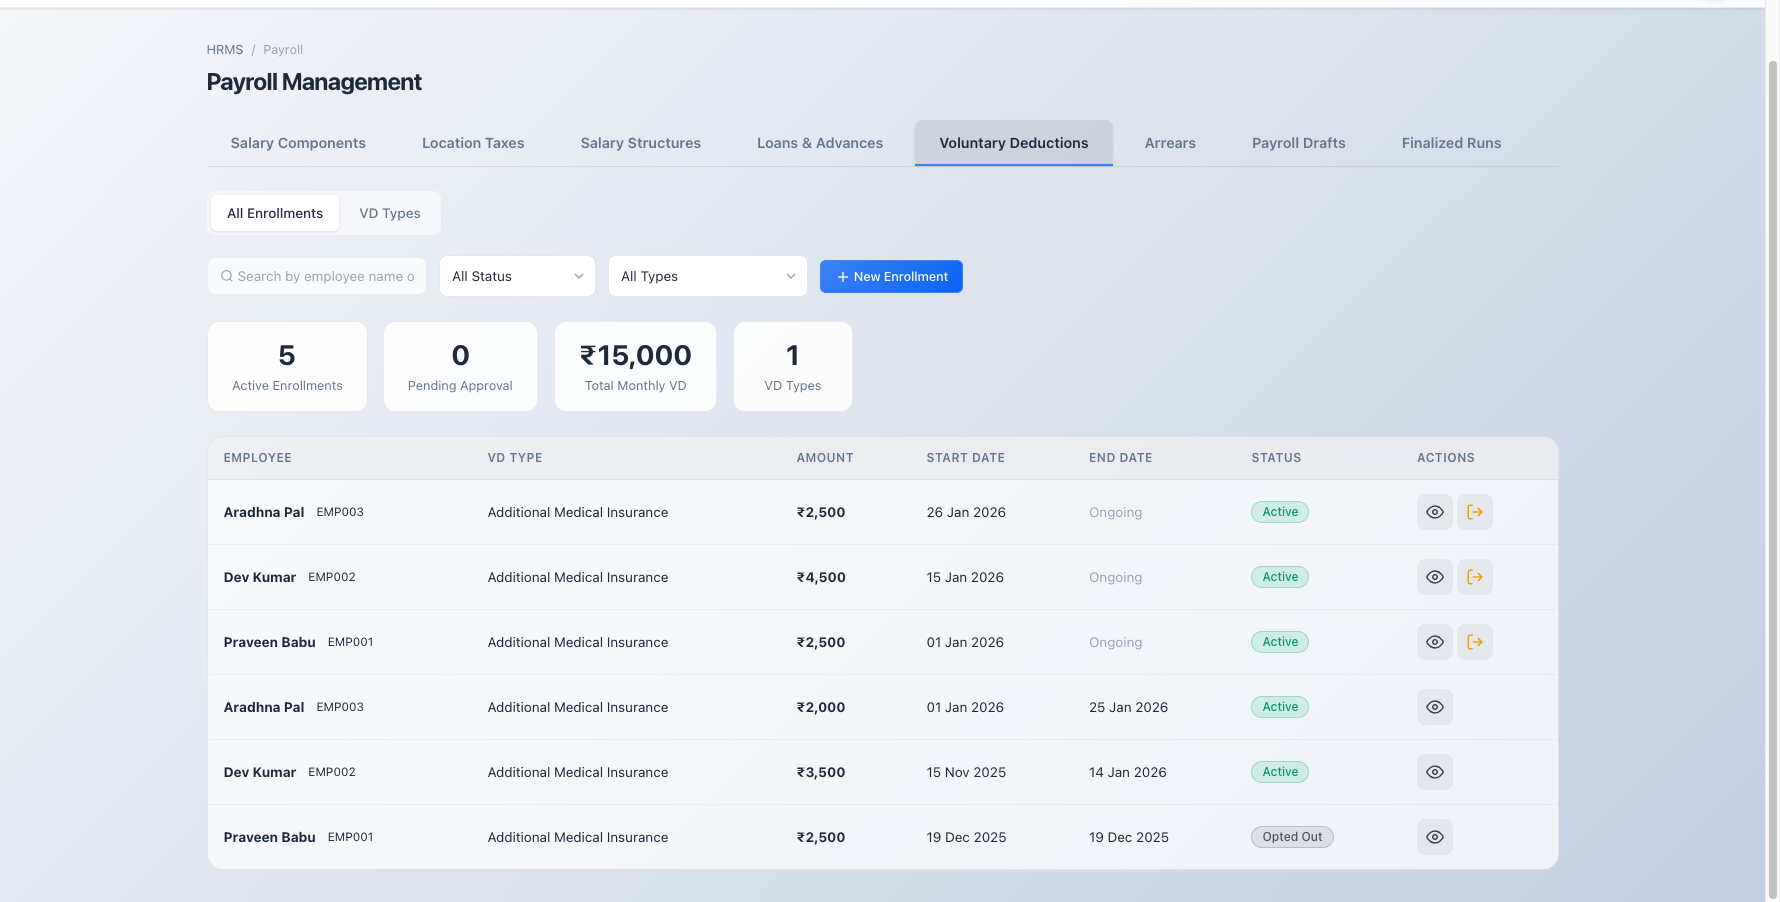Click the Active status badge for Dev Kumar

(1280, 577)
